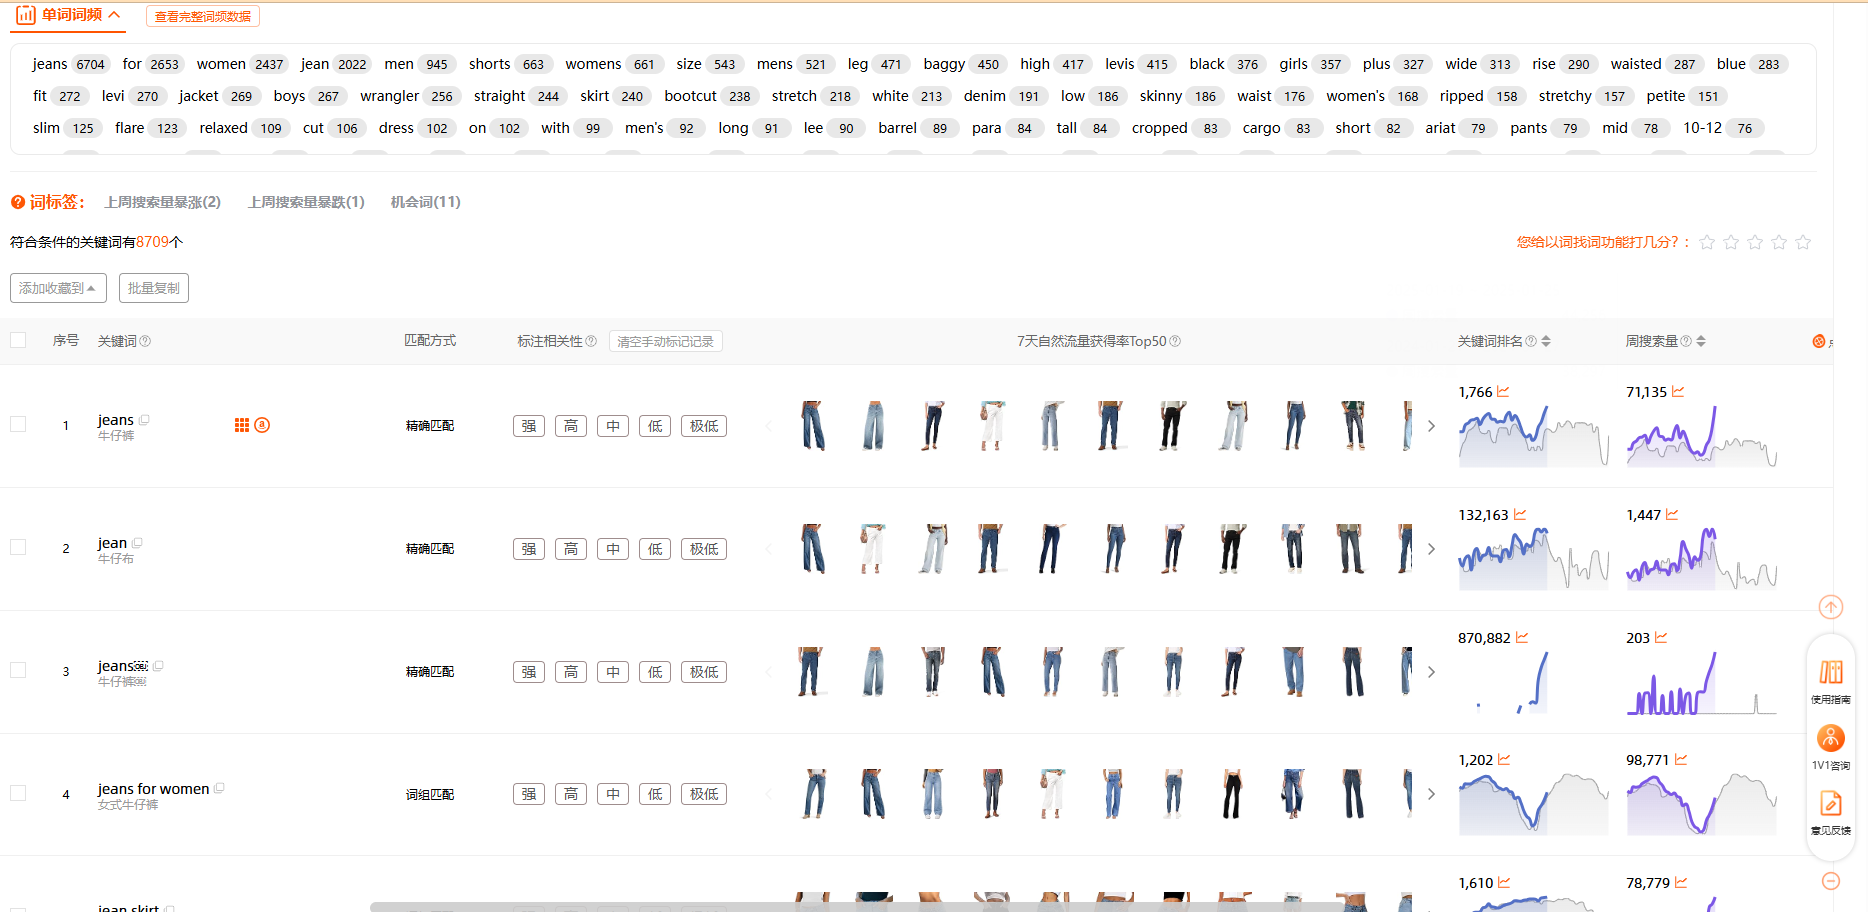The image size is (1868, 912).
Task: Check the checkbox for row 2 'jean'
Action: tap(18, 547)
